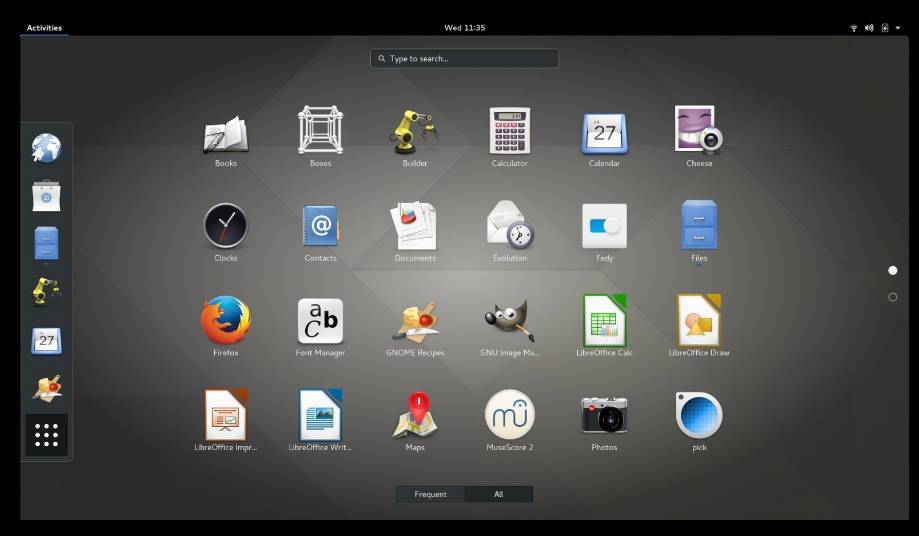Open Software store from the dash
919x536 pixels.
pos(46,196)
